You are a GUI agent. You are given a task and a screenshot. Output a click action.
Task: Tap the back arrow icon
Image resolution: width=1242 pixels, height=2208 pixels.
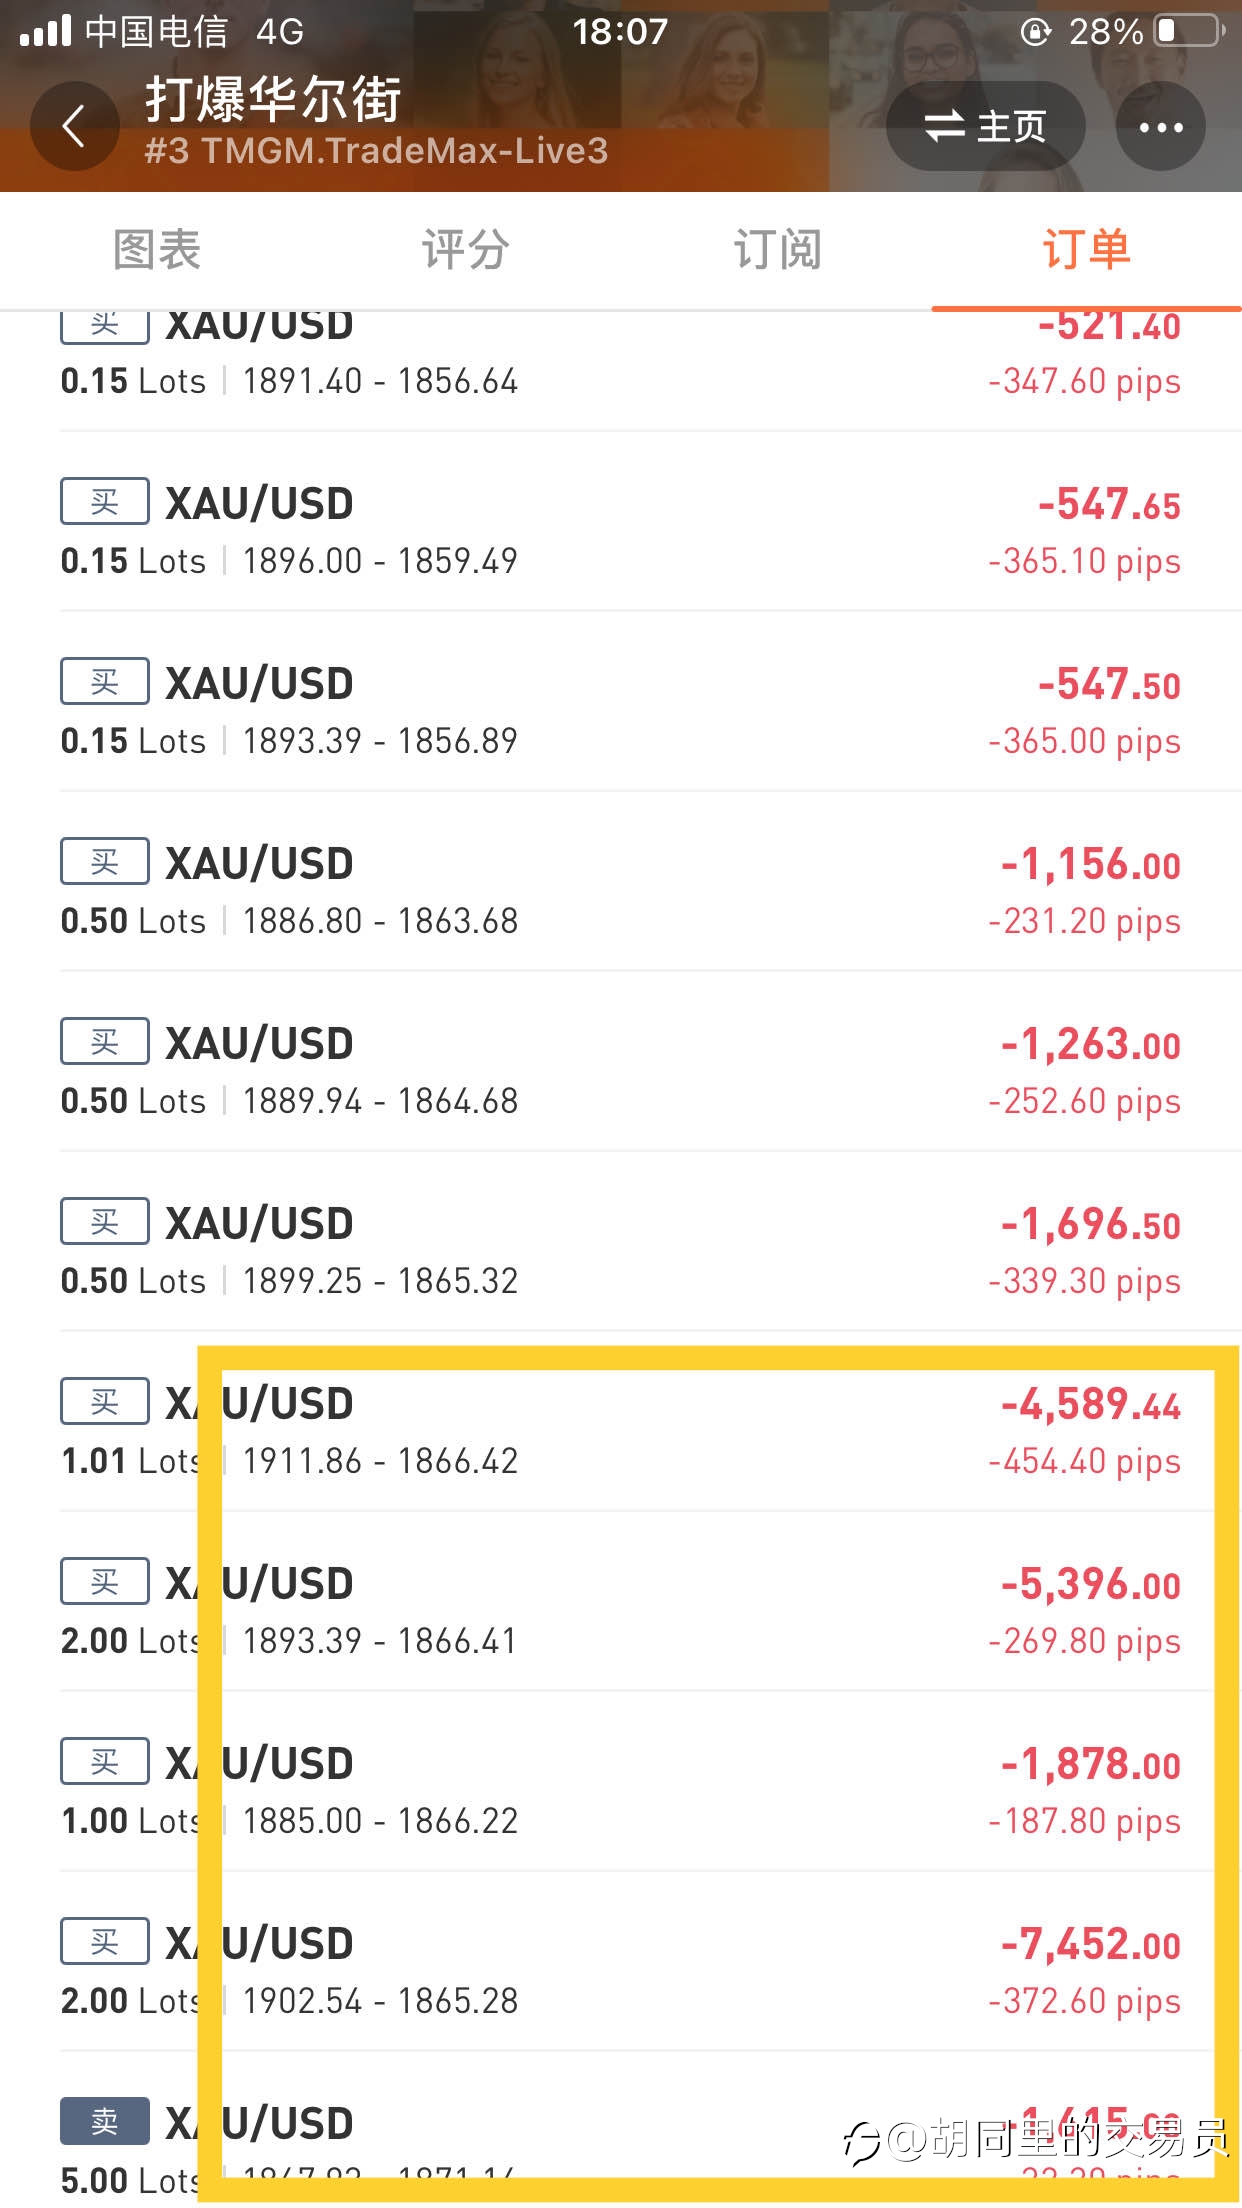[x=74, y=126]
